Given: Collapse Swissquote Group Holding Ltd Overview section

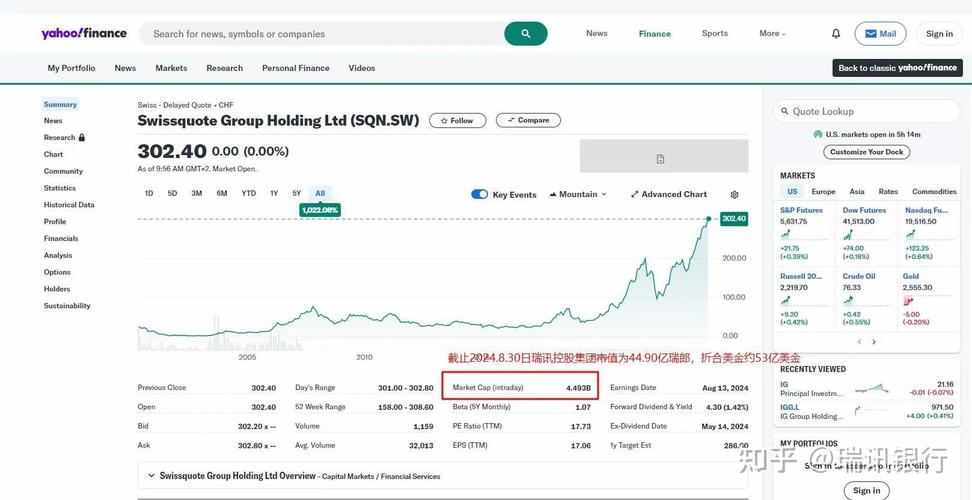Looking at the screenshot, I should tap(151, 476).
